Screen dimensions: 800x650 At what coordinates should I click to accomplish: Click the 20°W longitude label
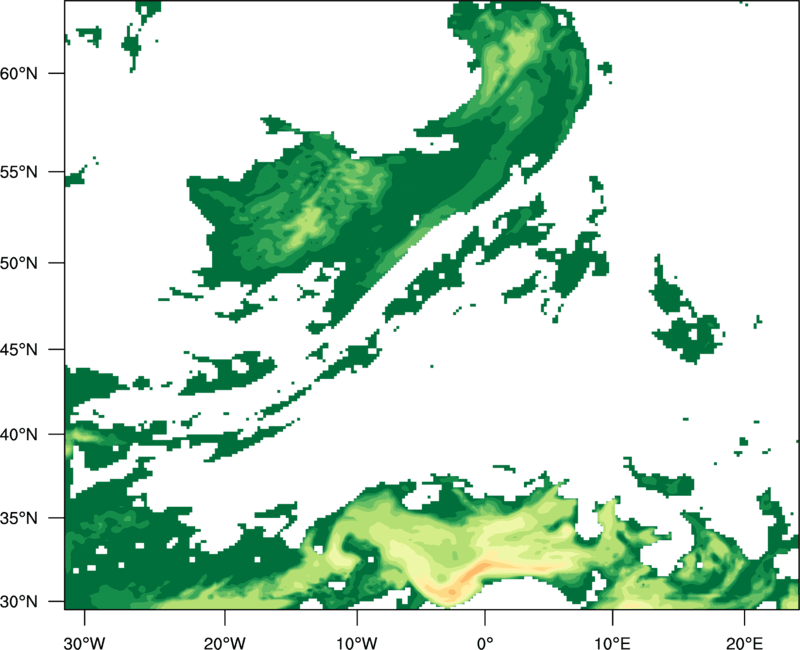tap(224, 643)
